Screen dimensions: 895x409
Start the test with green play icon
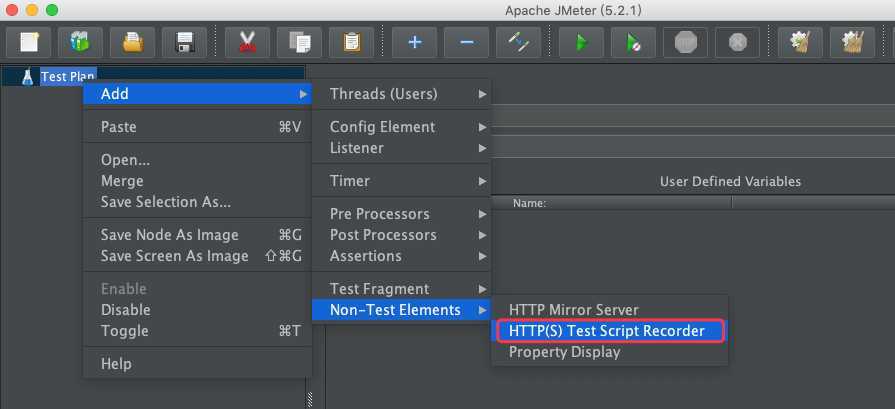[x=581, y=42]
